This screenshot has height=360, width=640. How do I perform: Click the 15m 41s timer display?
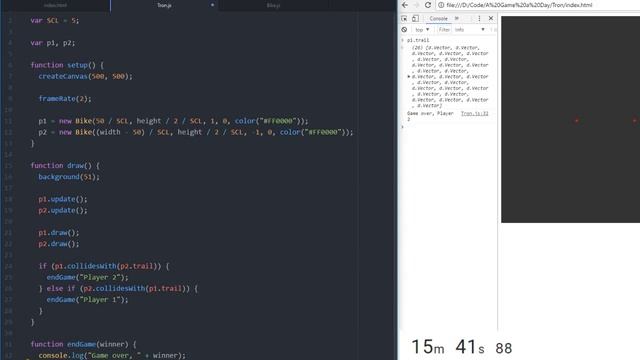pos(461,347)
